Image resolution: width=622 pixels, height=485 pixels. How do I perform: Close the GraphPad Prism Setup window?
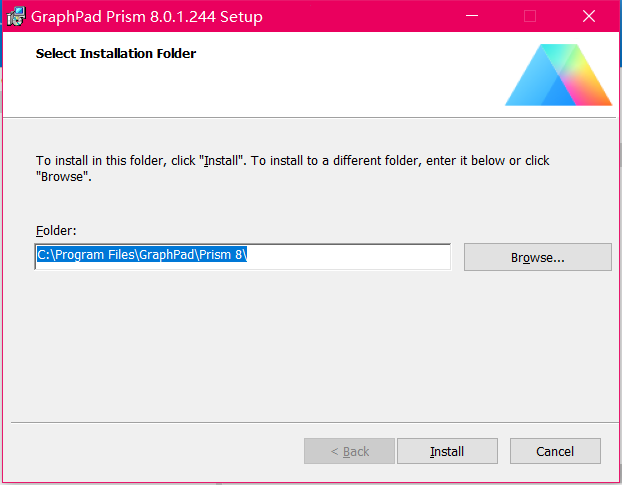click(x=589, y=16)
